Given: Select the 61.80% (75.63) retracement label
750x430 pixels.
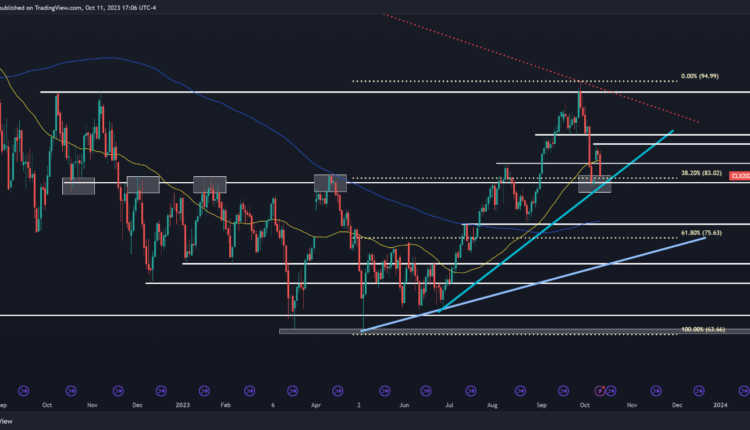Looking at the screenshot, I should [x=702, y=233].
